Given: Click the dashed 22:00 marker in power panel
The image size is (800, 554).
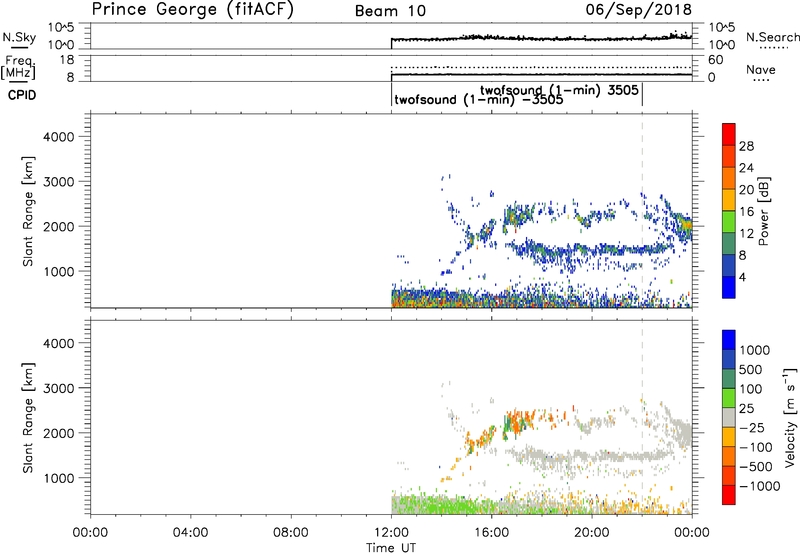Looking at the screenshot, I should point(642,210).
